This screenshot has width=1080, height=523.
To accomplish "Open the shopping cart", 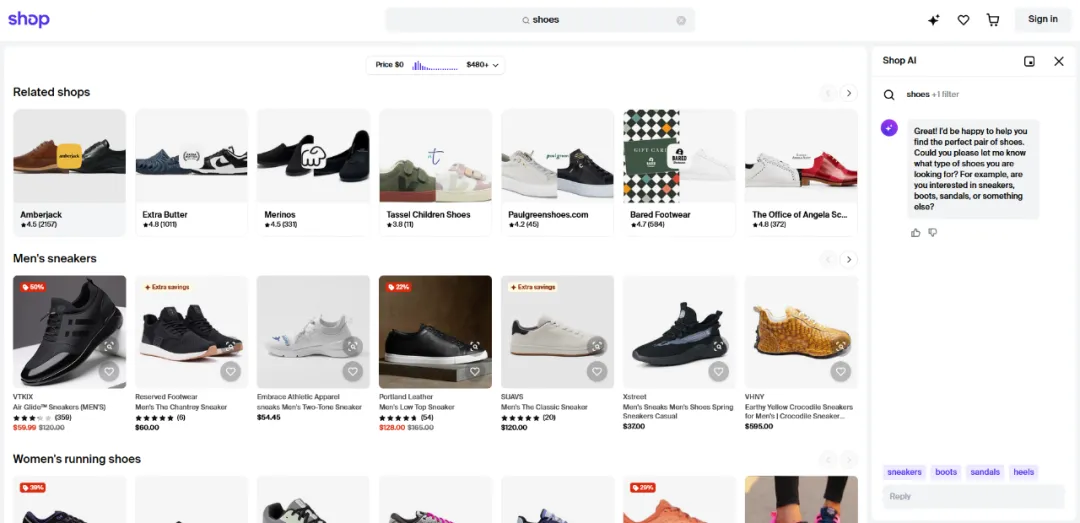I will point(993,20).
